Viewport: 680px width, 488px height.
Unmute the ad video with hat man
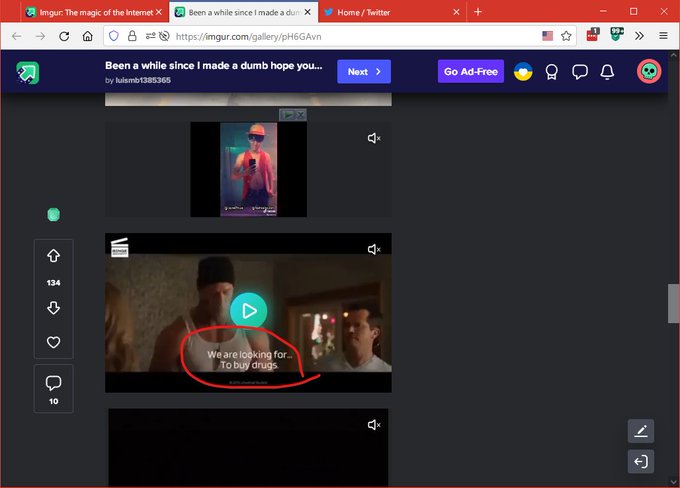coord(374,138)
